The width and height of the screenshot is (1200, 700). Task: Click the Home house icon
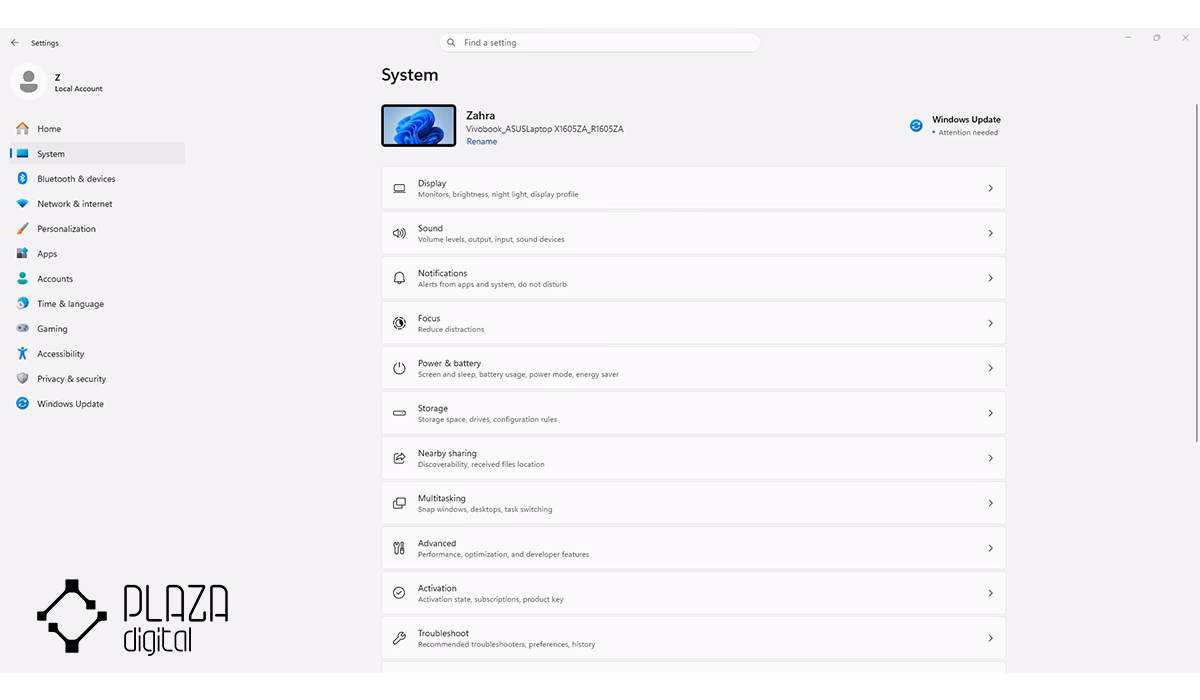(23, 129)
